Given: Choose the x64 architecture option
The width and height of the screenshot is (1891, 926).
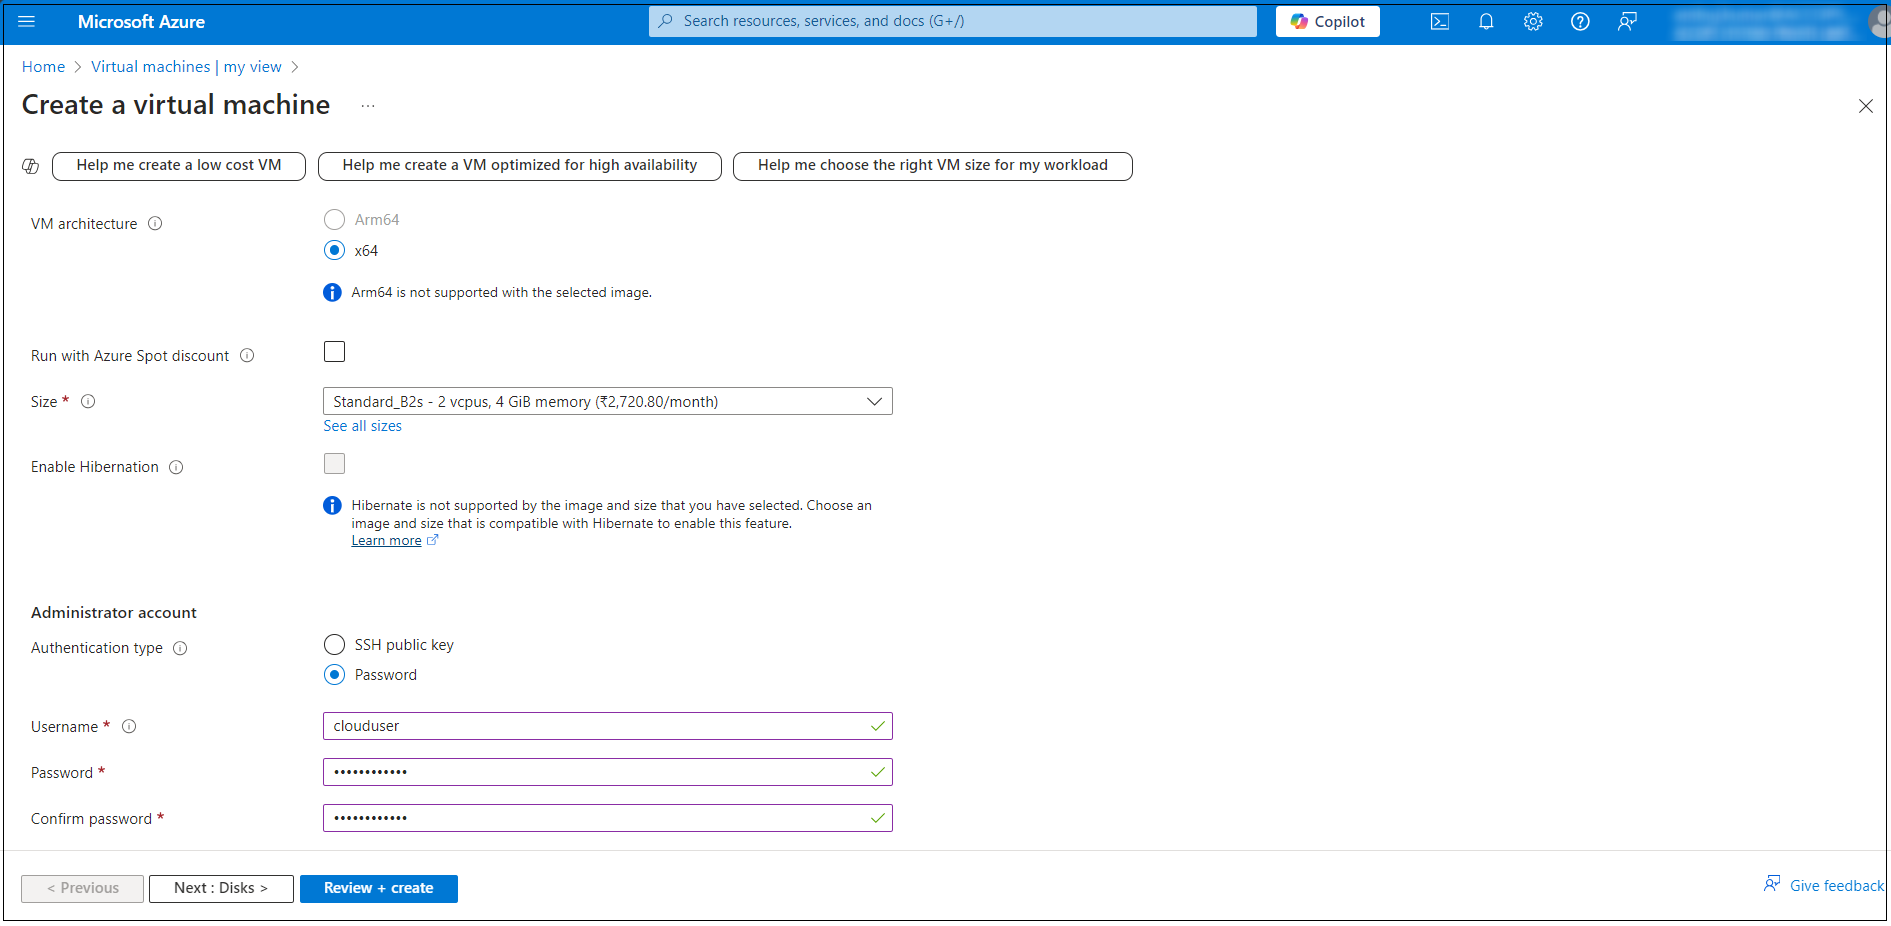Looking at the screenshot, I should 335,250.
